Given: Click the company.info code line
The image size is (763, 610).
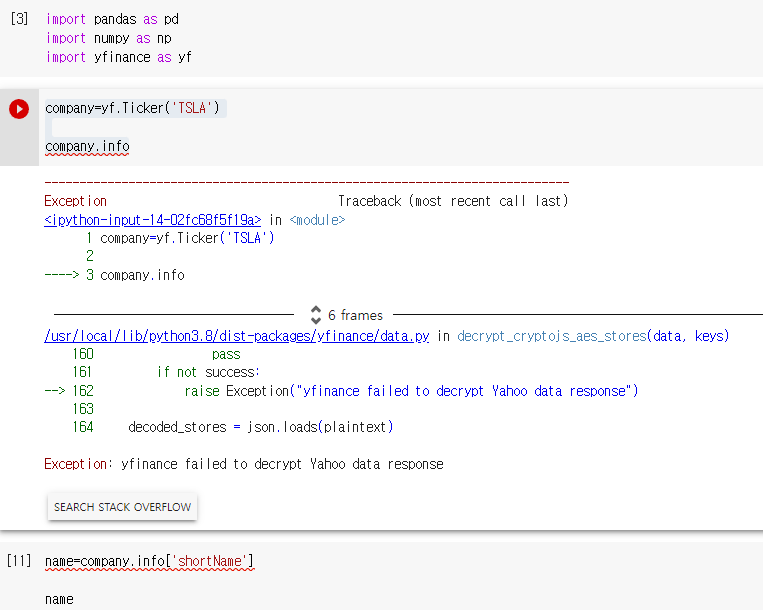Looking at the screenshot, I should [x=87, y=146].
